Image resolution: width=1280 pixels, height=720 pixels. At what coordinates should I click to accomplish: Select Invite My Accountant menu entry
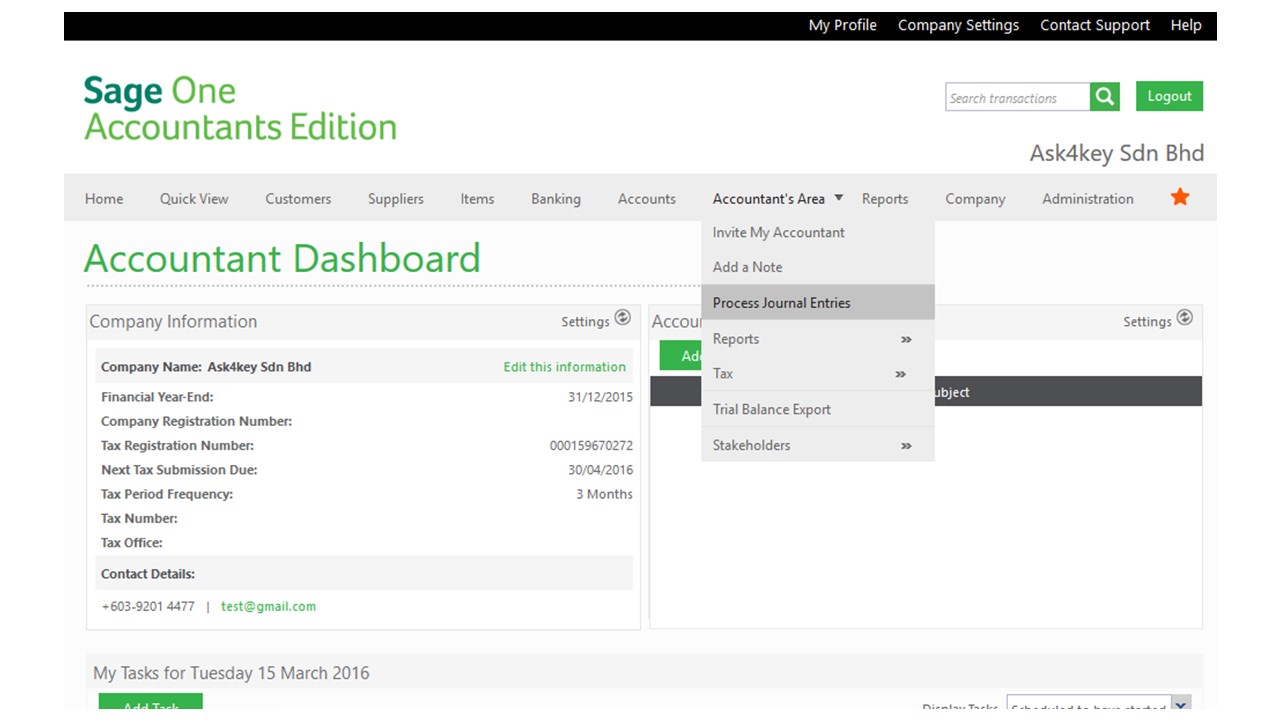[778, 232]
